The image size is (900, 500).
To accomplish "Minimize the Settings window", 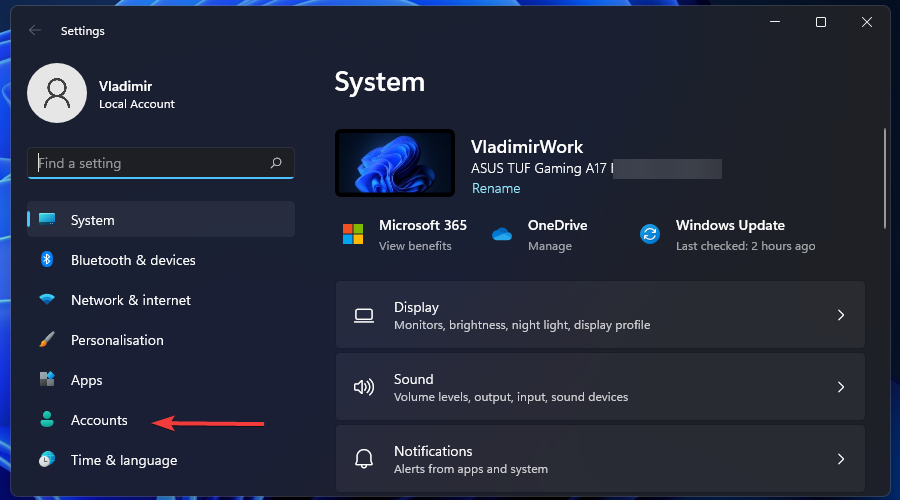I will click(x=775, y=22).
